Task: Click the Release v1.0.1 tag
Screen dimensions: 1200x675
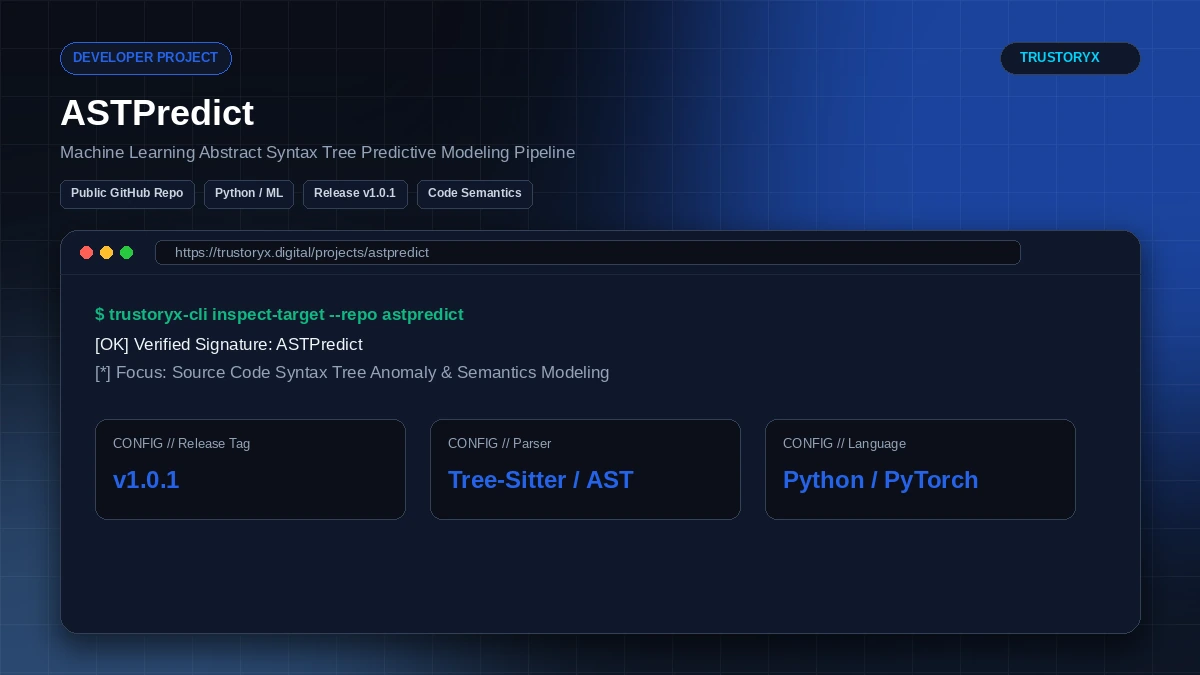Action: (x=355, y=193)
